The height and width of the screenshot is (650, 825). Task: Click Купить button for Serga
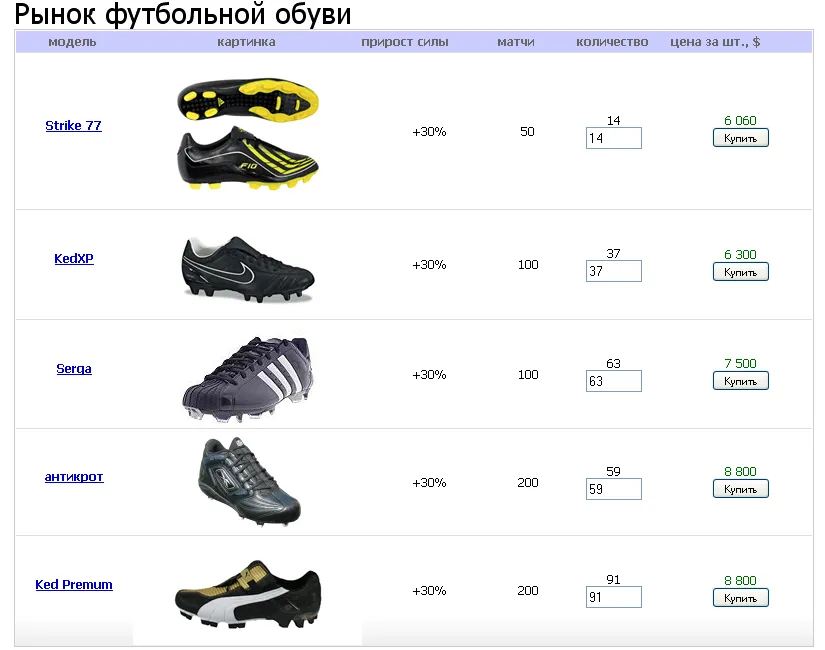tap(740, 381)
